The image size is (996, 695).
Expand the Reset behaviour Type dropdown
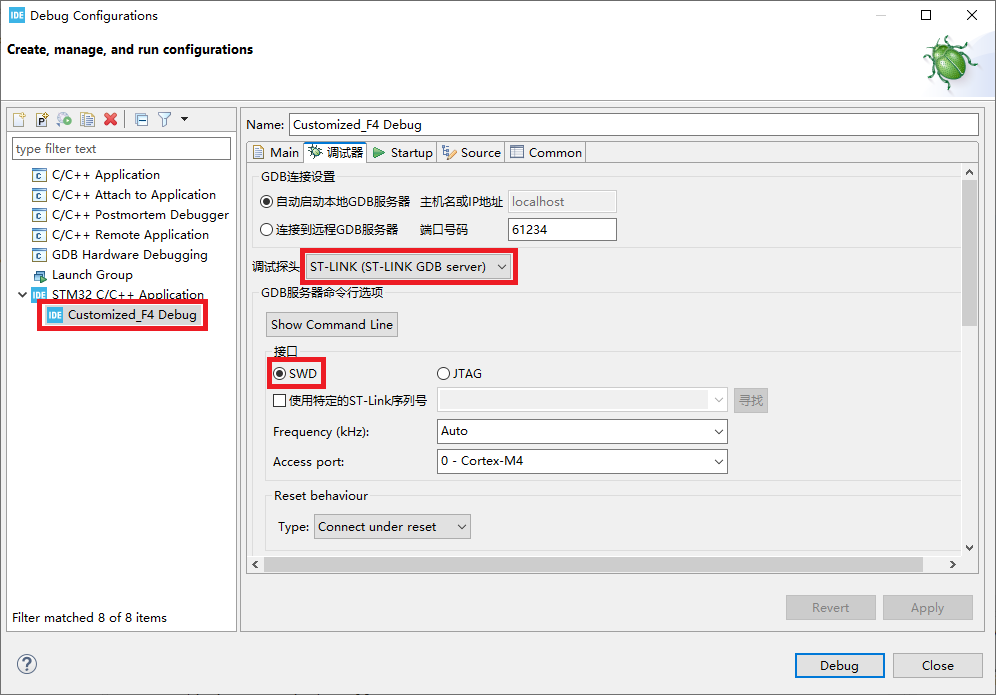tap(392, 527)
